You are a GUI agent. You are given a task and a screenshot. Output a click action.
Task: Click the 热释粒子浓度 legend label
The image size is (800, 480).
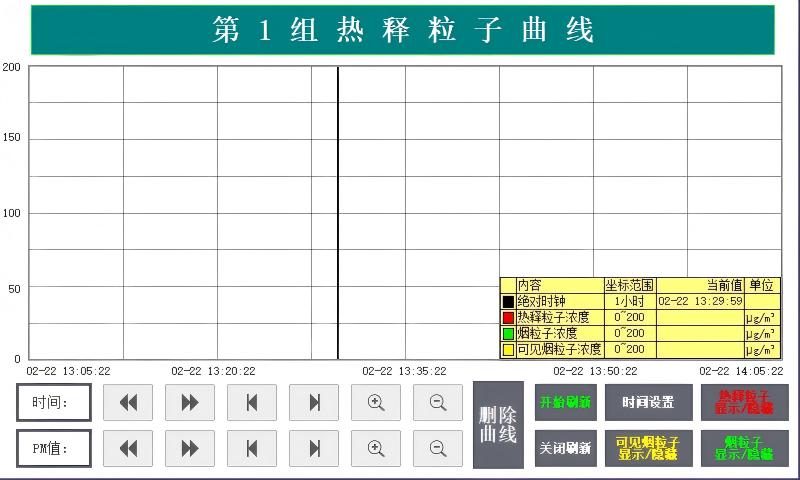point(553,317)
